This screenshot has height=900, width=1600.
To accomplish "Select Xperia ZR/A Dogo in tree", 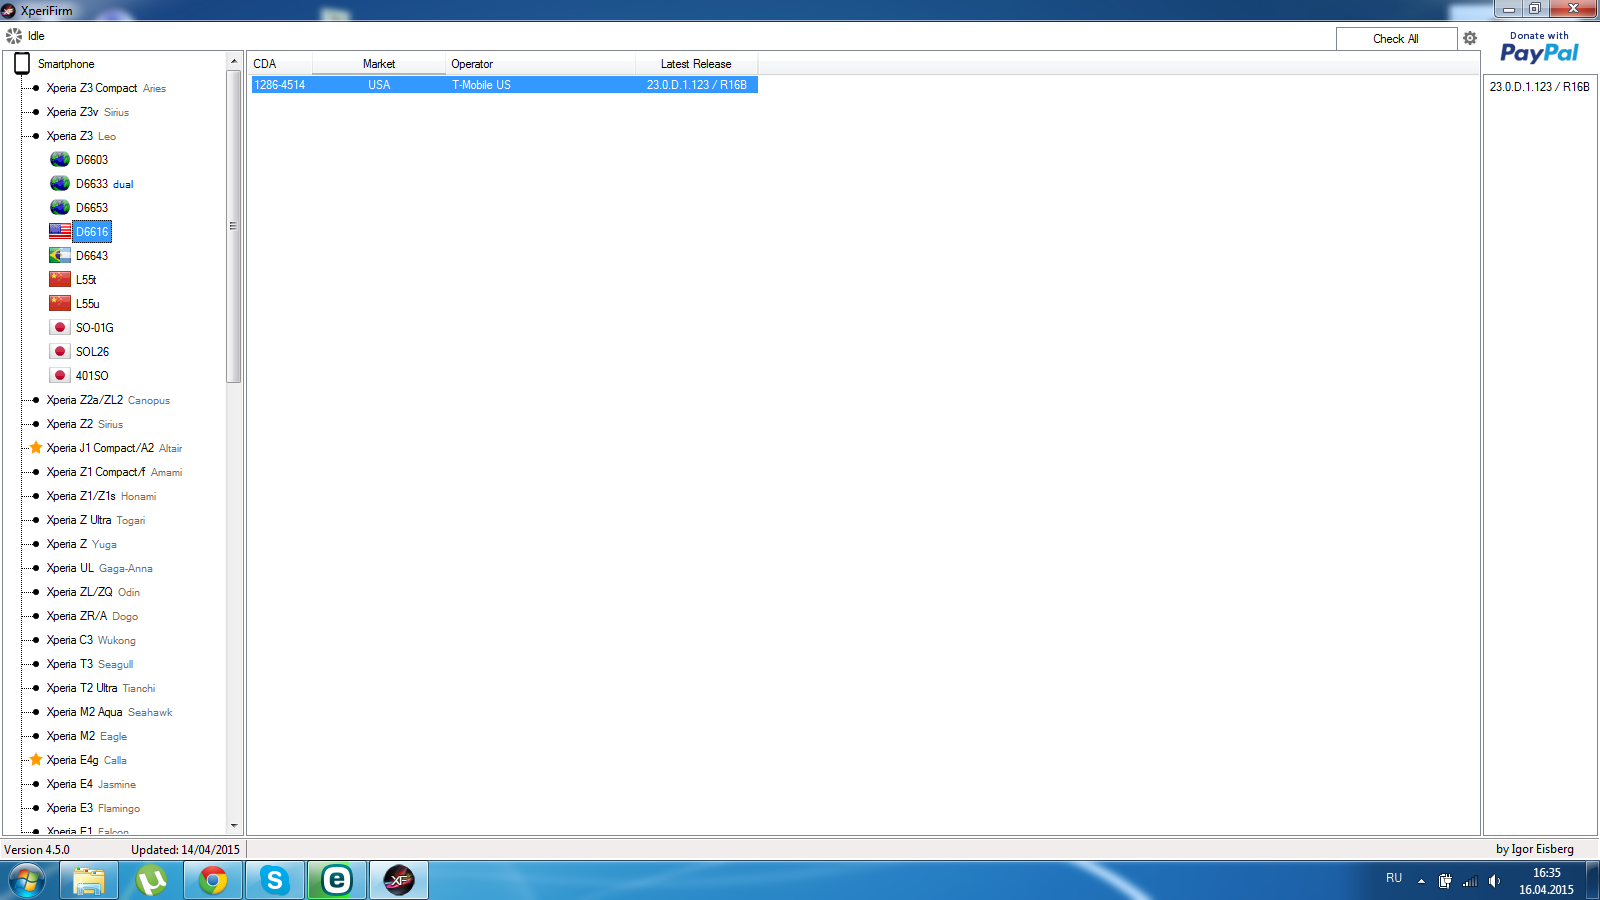I will pos(92,616).
